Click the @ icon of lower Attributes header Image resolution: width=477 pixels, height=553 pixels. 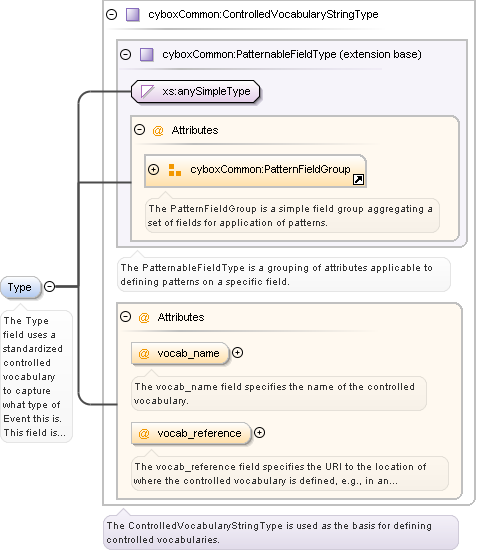144,318
